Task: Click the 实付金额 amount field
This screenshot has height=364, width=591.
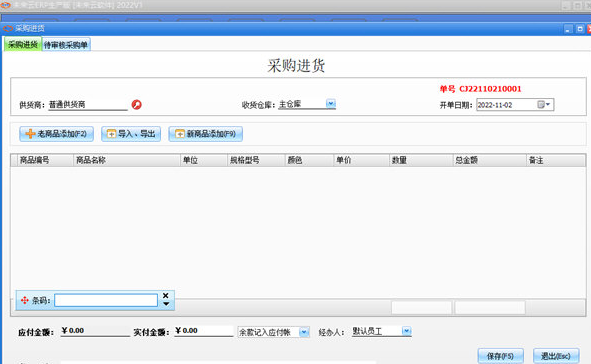Action: (x=204, y=331)
